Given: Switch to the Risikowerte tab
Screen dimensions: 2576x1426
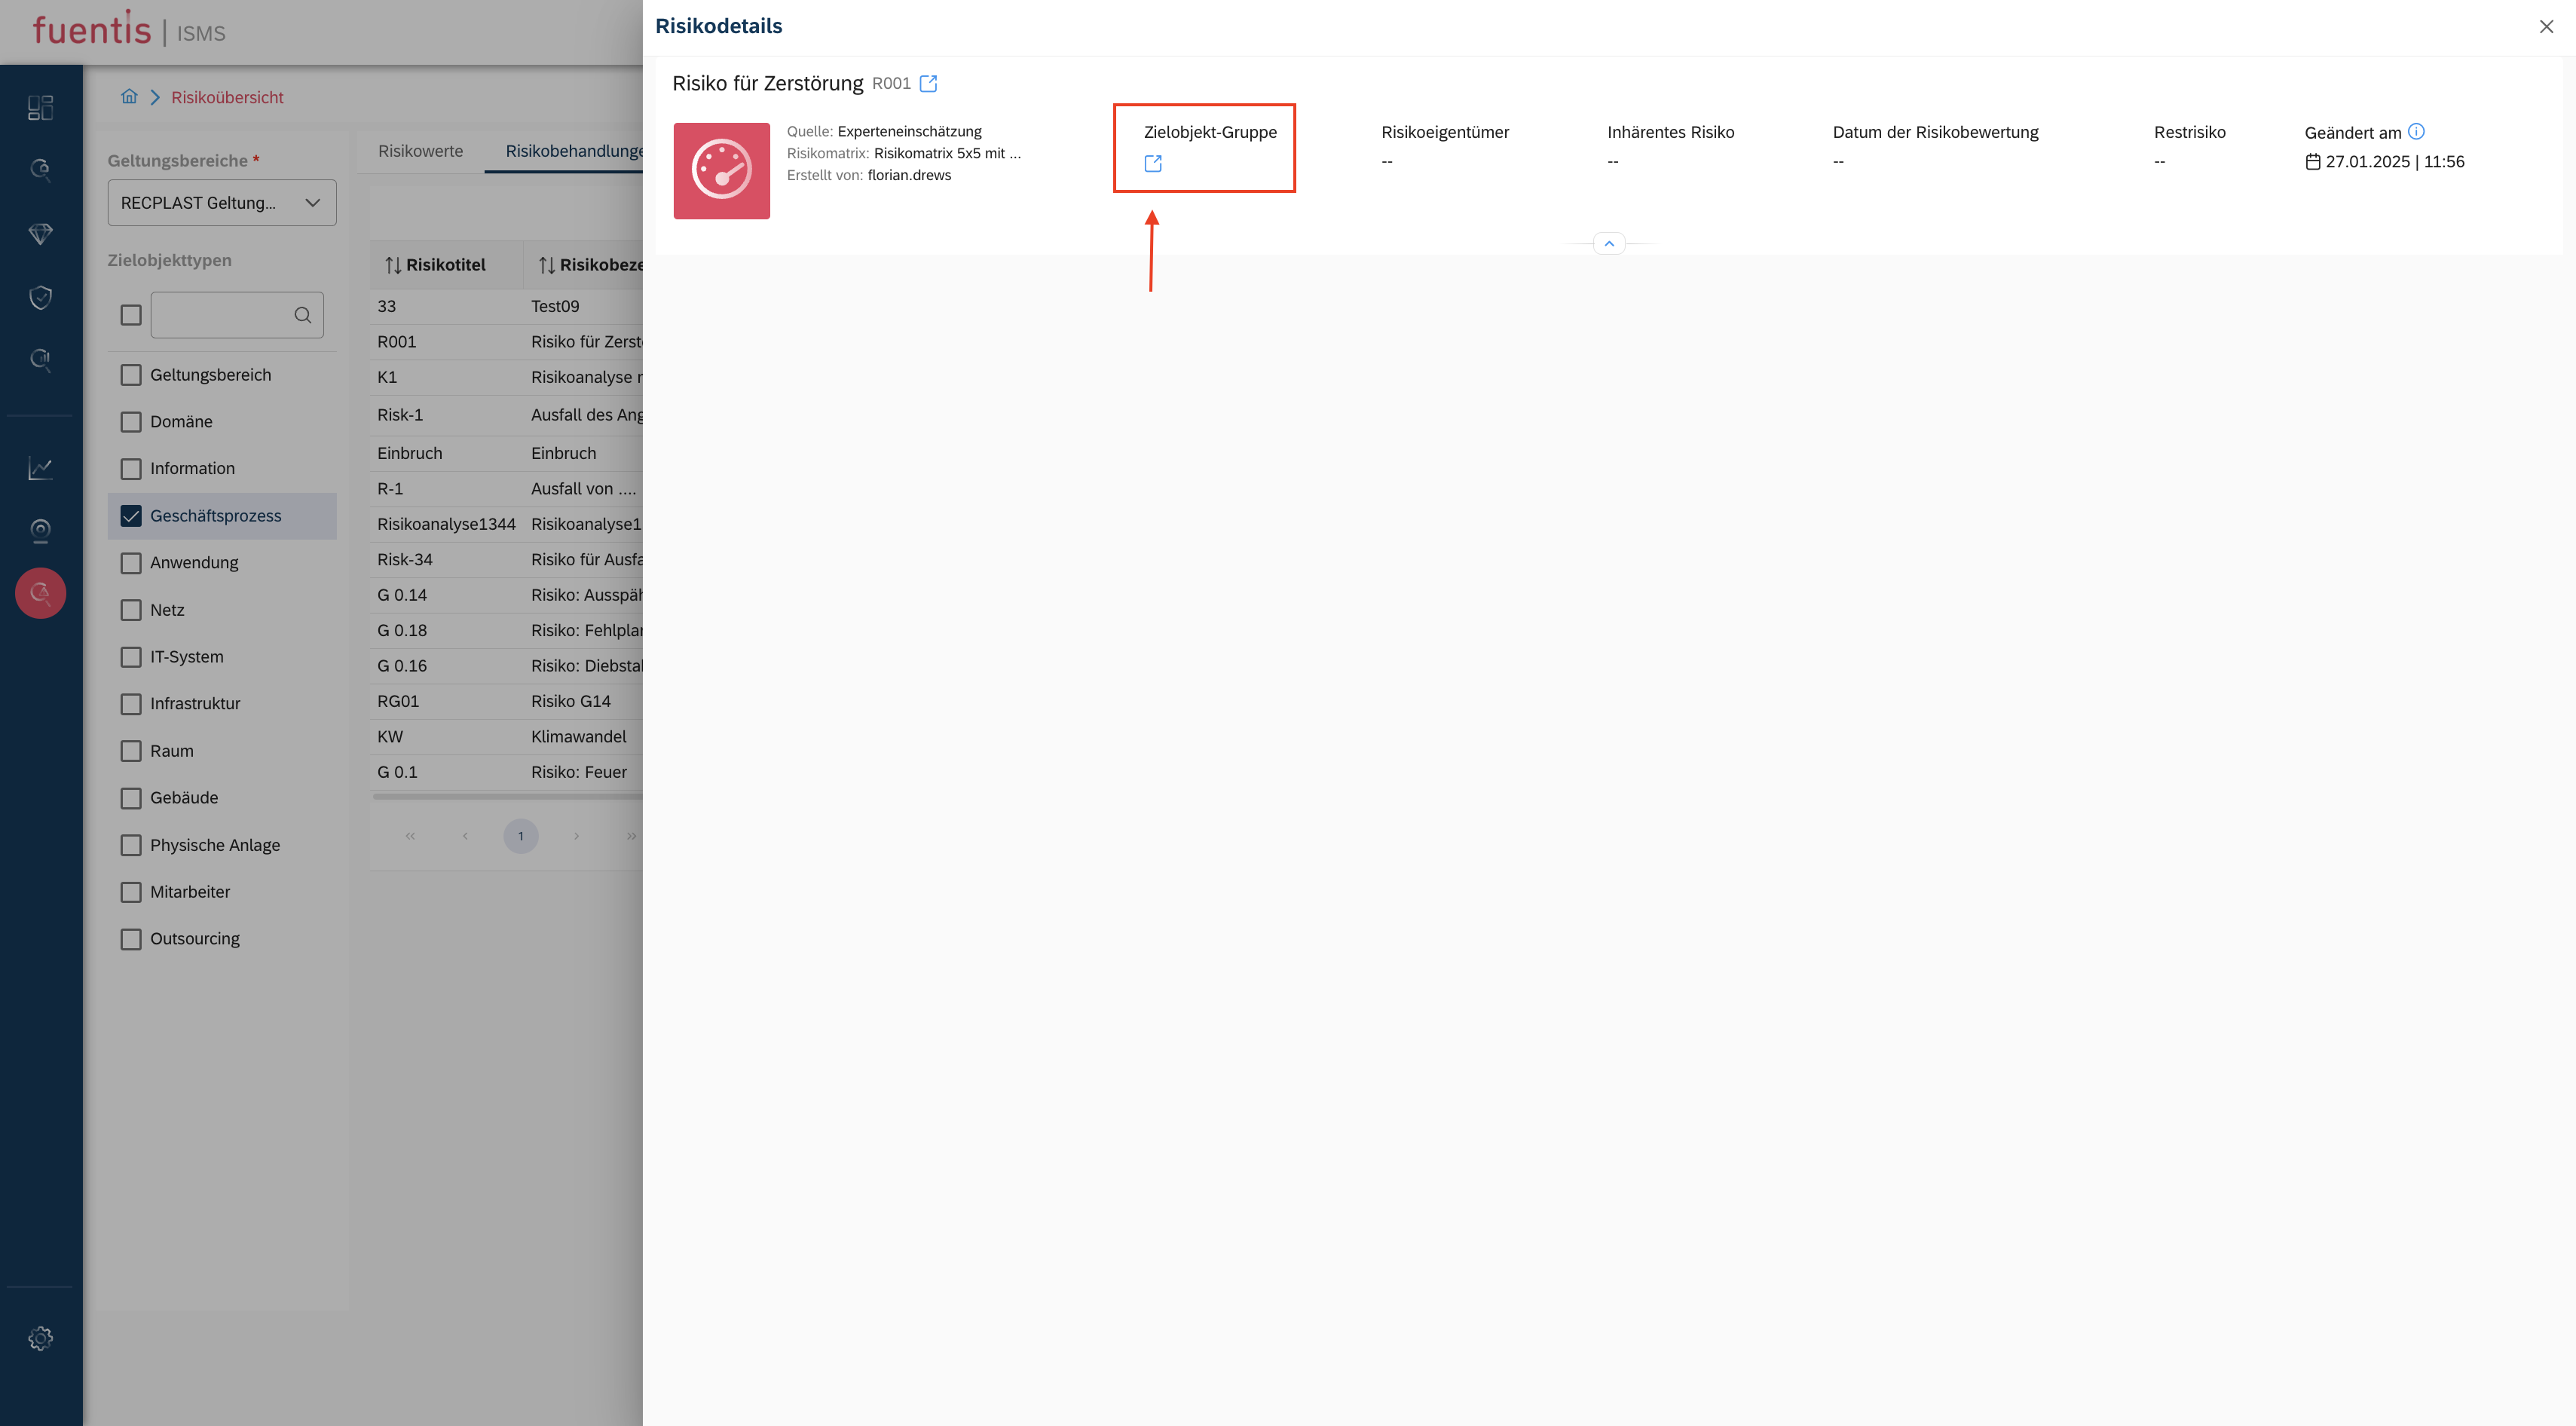Looking at the screenshot, I should tap(420, 151).
